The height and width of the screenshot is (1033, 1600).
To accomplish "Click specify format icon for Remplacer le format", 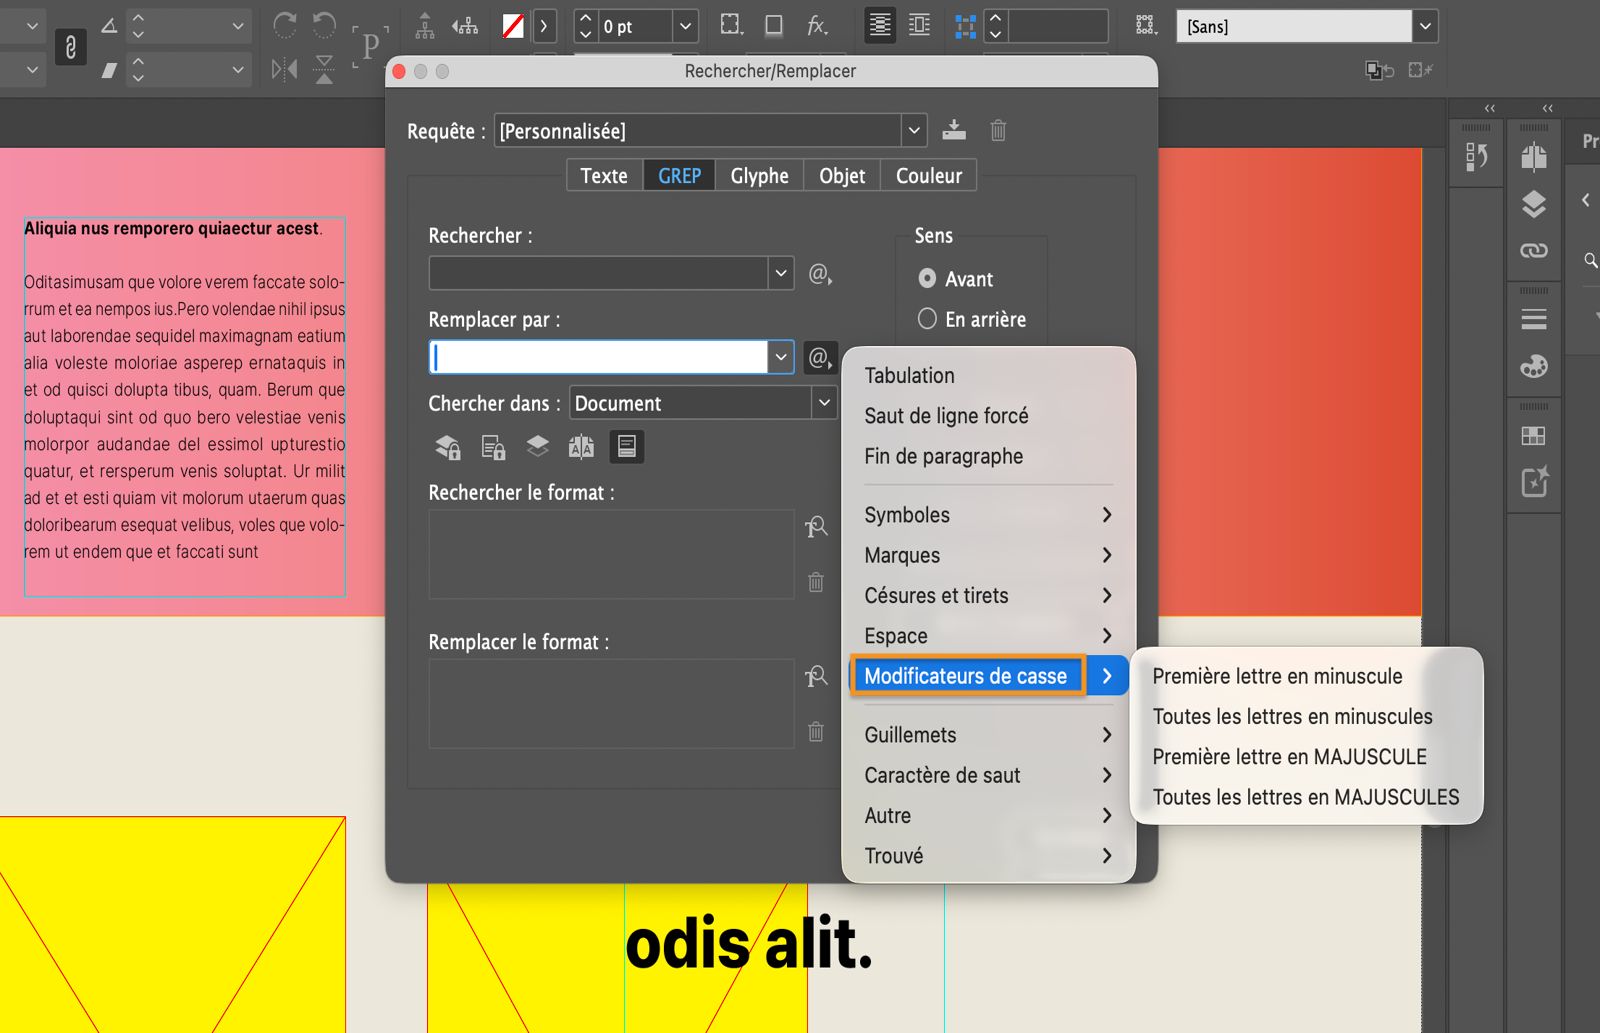I will click(816, 676).
